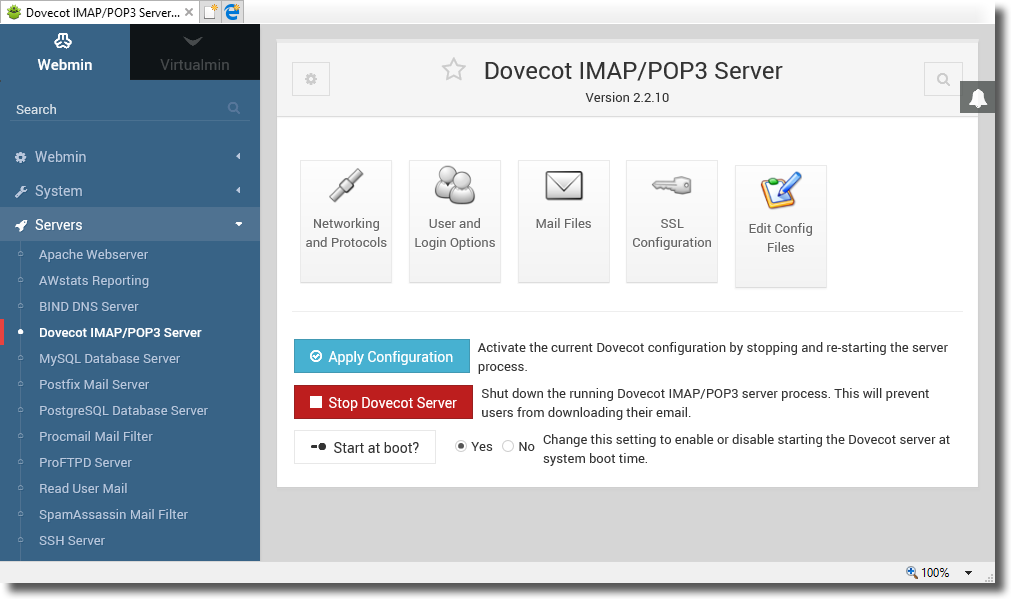Expand the Webmin sidebar category
This screenshot has width=1011, height=599.
pyautogui.click(x=130, y=157)
